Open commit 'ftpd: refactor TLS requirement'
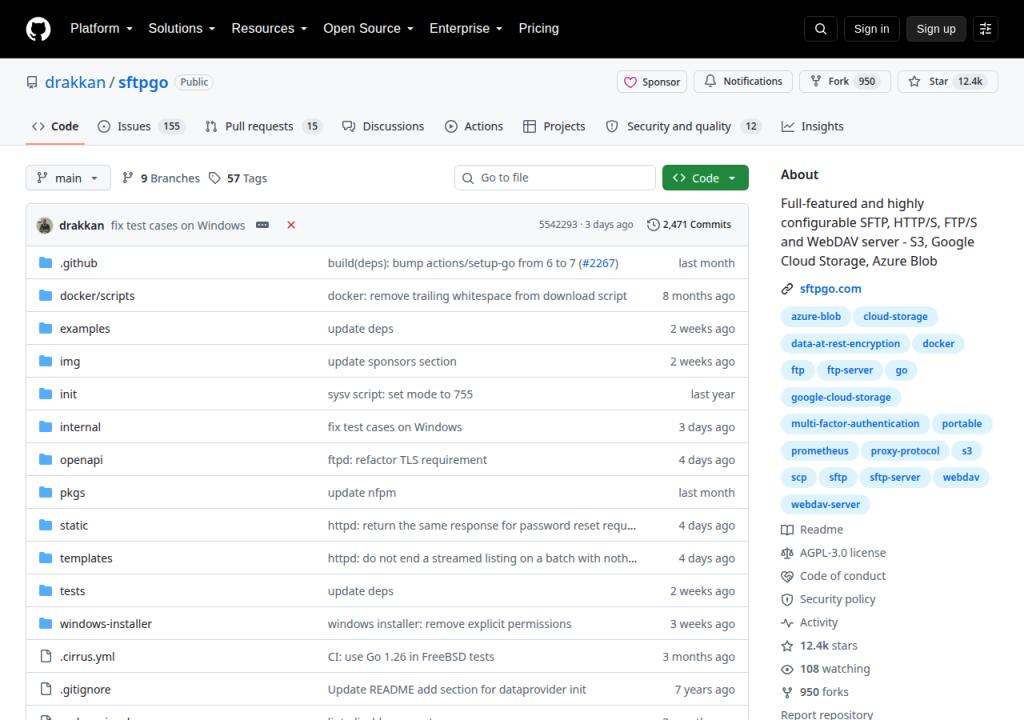The image size is (1024, 720). coord(407,459)
